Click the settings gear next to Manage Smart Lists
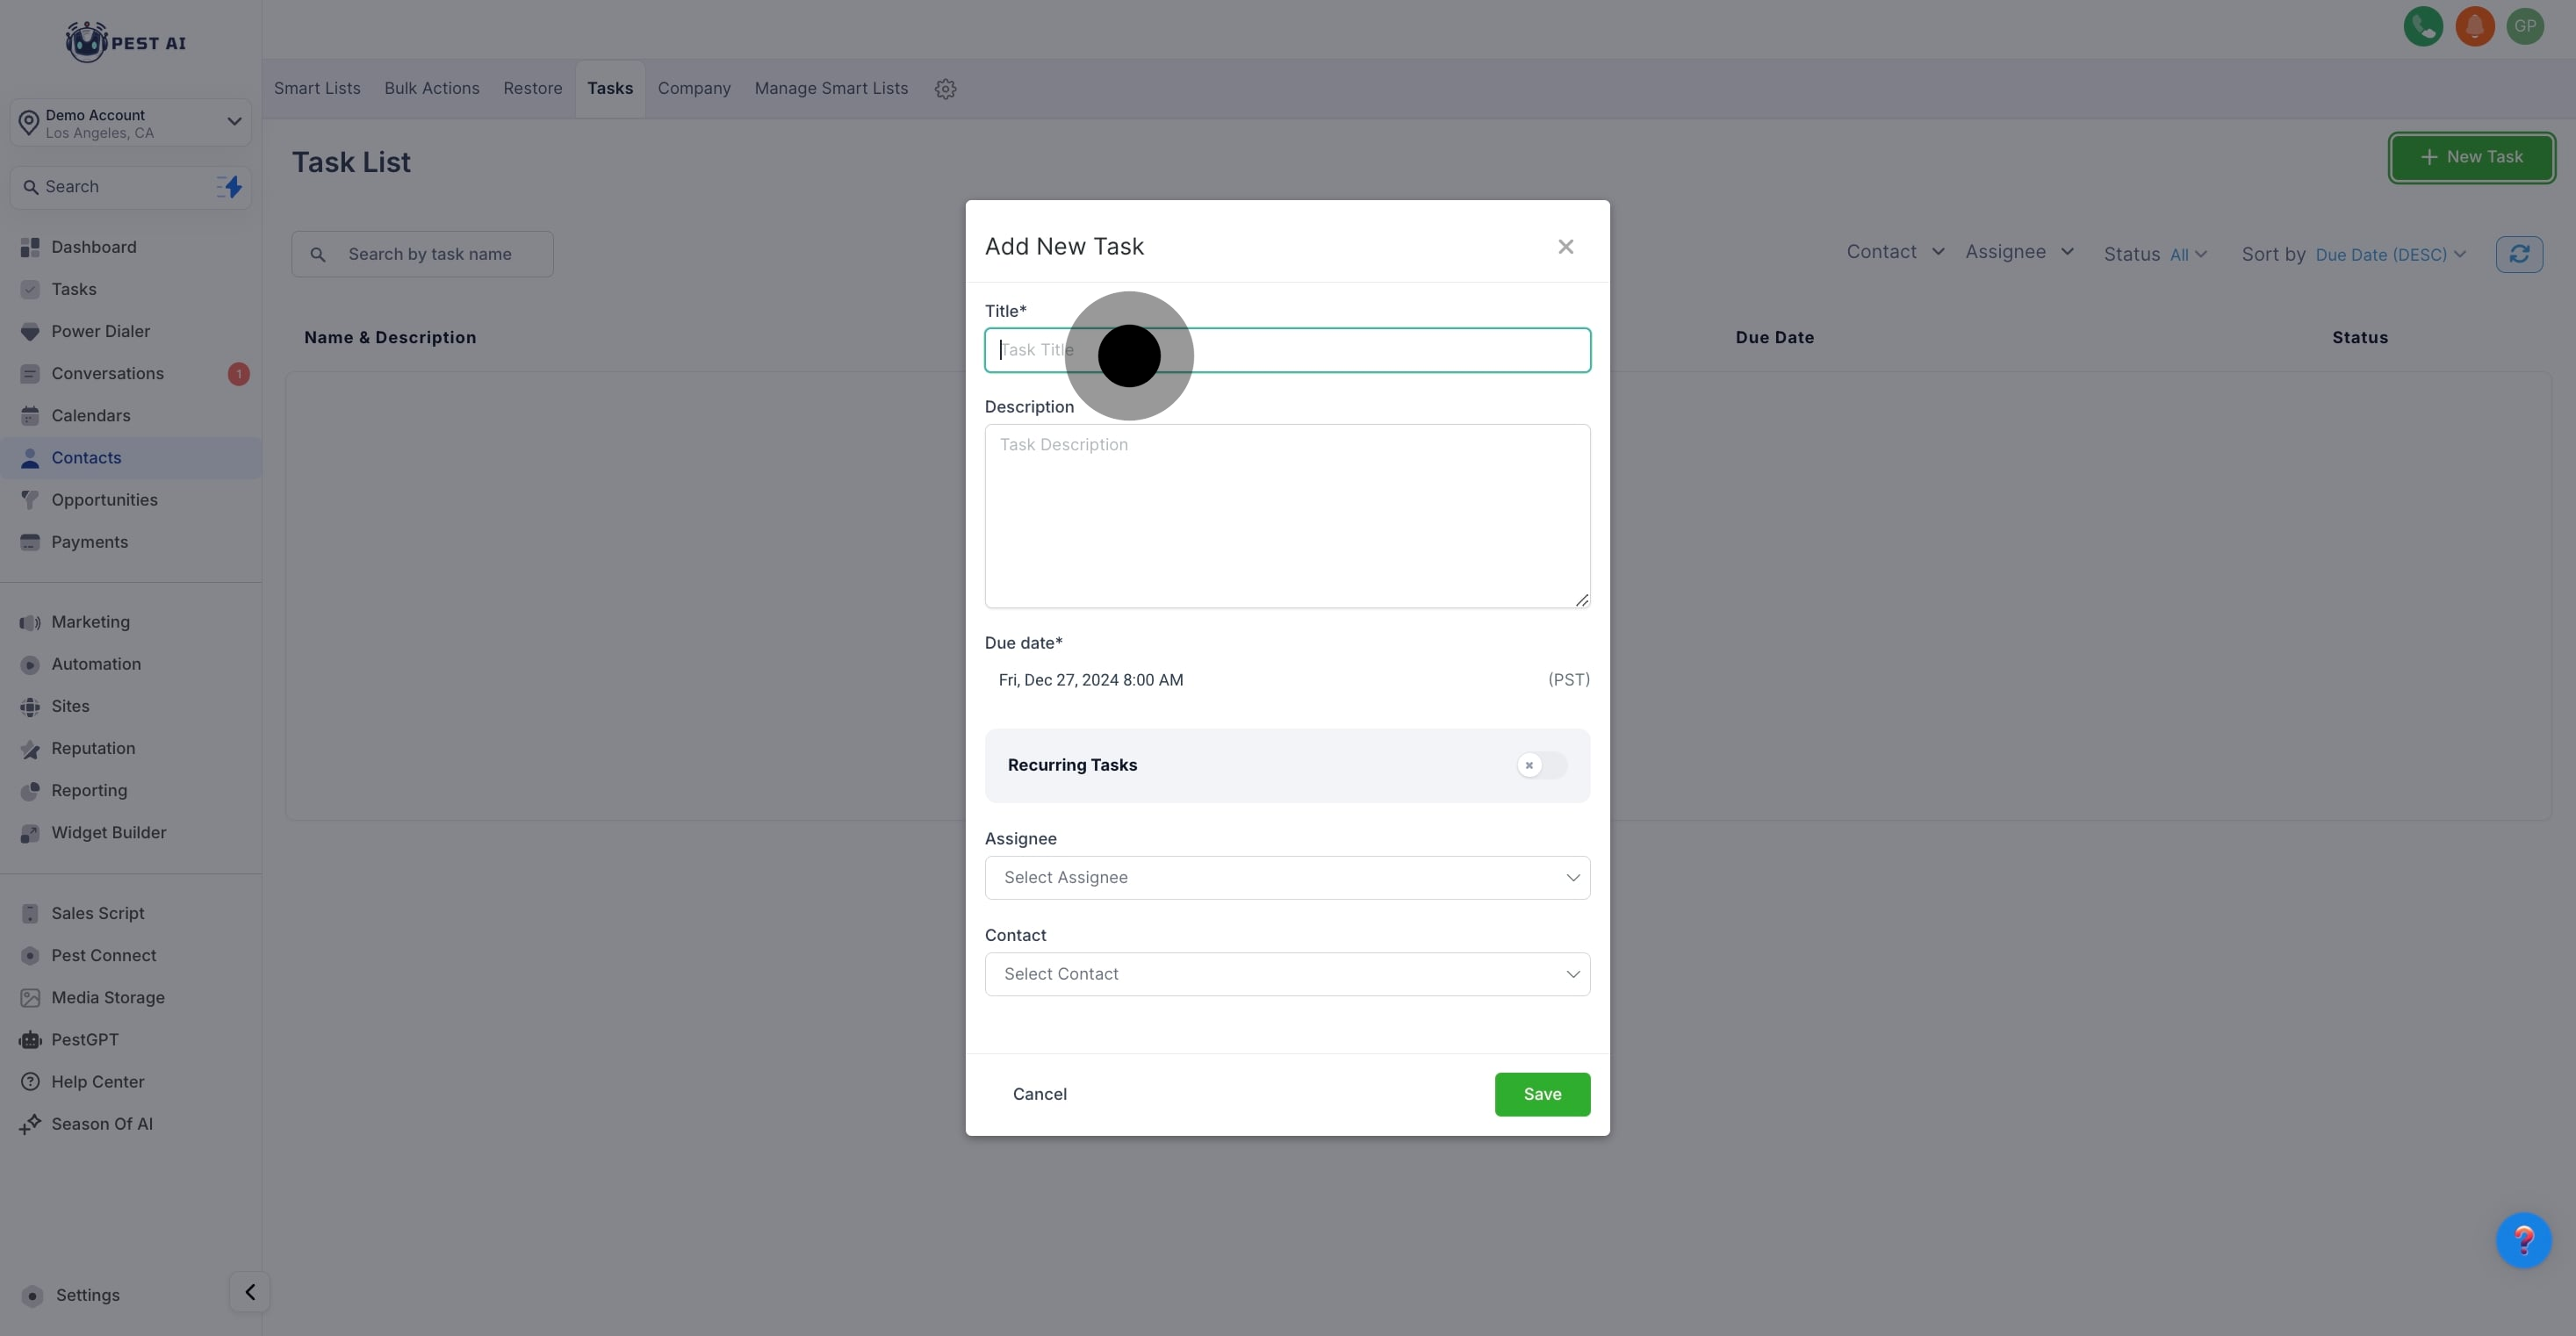 [945, 89]
